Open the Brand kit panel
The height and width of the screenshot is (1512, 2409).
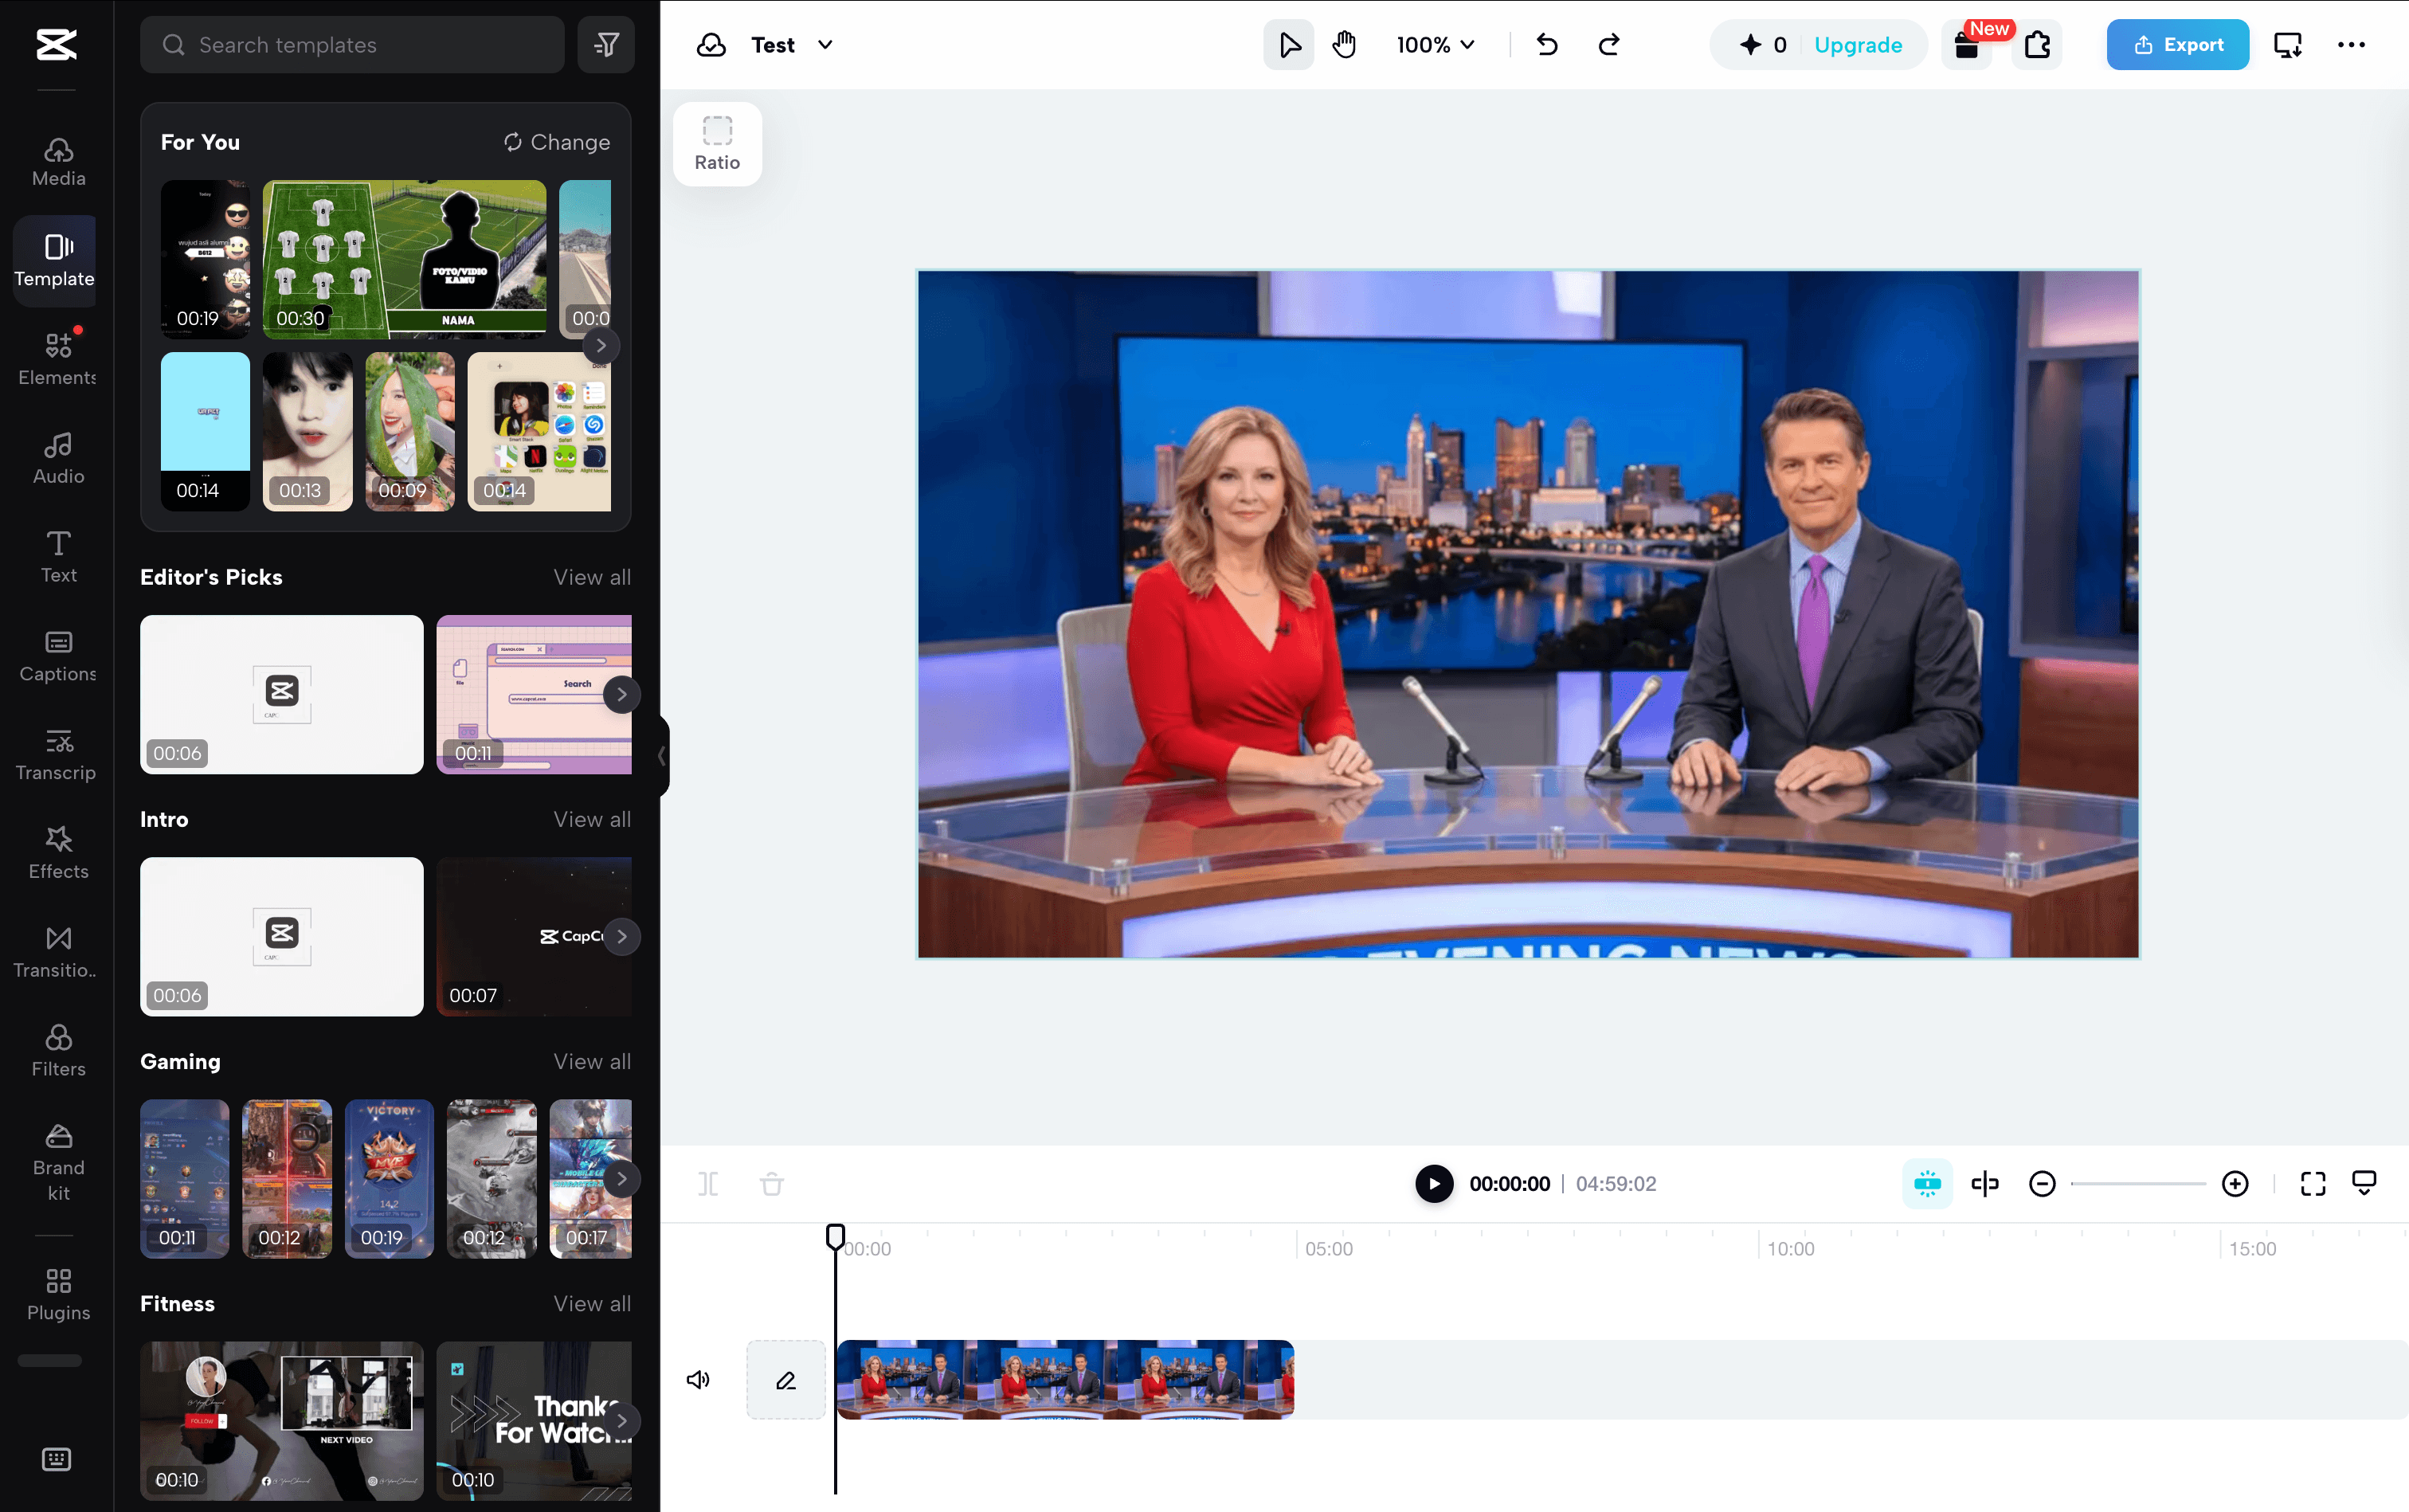click(58, 1162)
